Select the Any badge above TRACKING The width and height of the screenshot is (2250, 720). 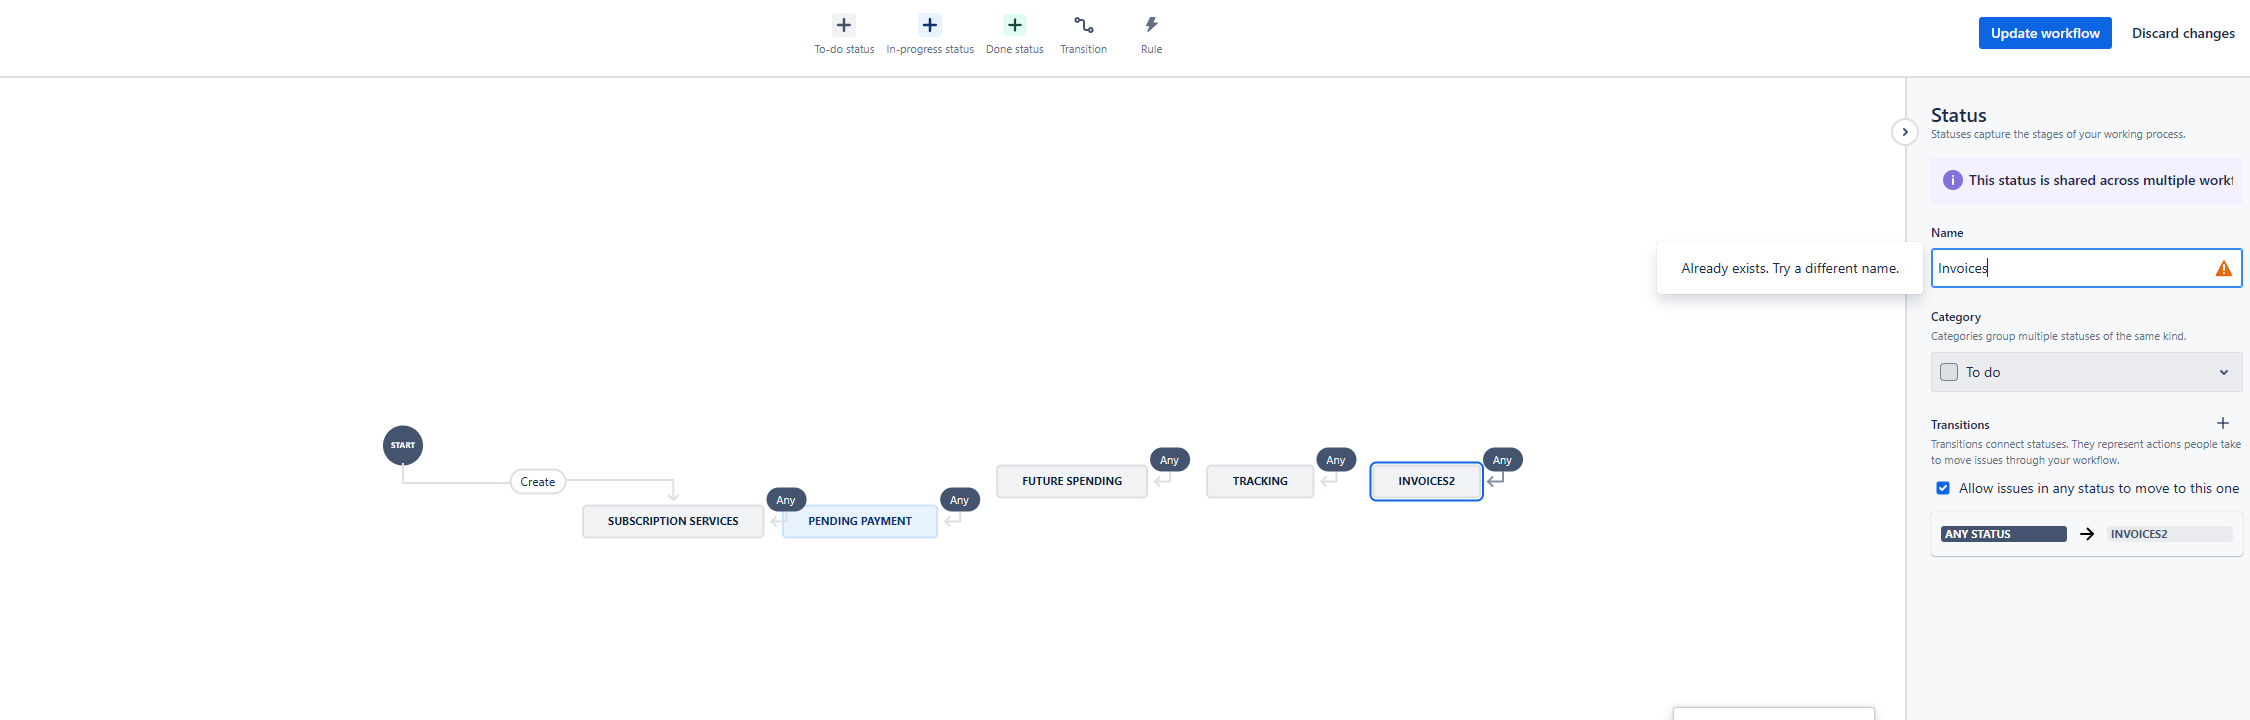click(1336, 460)
